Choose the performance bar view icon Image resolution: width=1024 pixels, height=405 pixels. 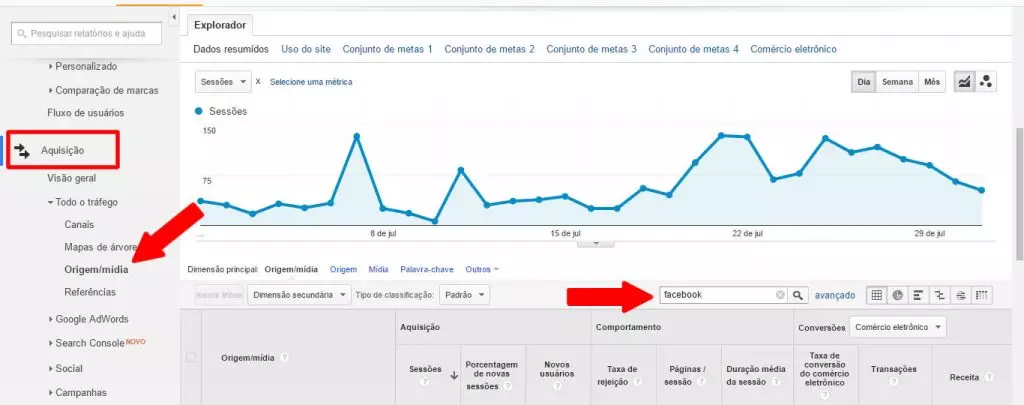[918, 295]
